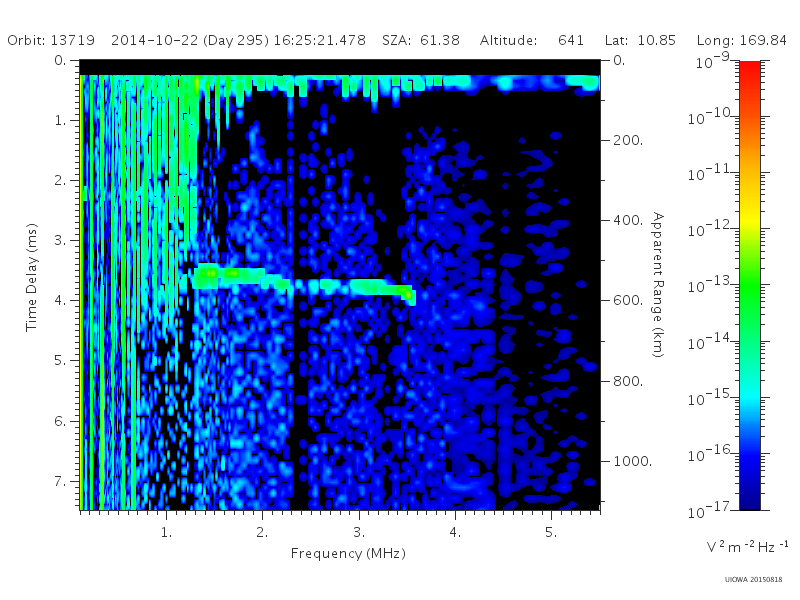Image resolution: width=800 pixels, height=600 pixels.
Task: Click the '2.' tick on Time Delay axis
Action: click(x=60, y=181)
